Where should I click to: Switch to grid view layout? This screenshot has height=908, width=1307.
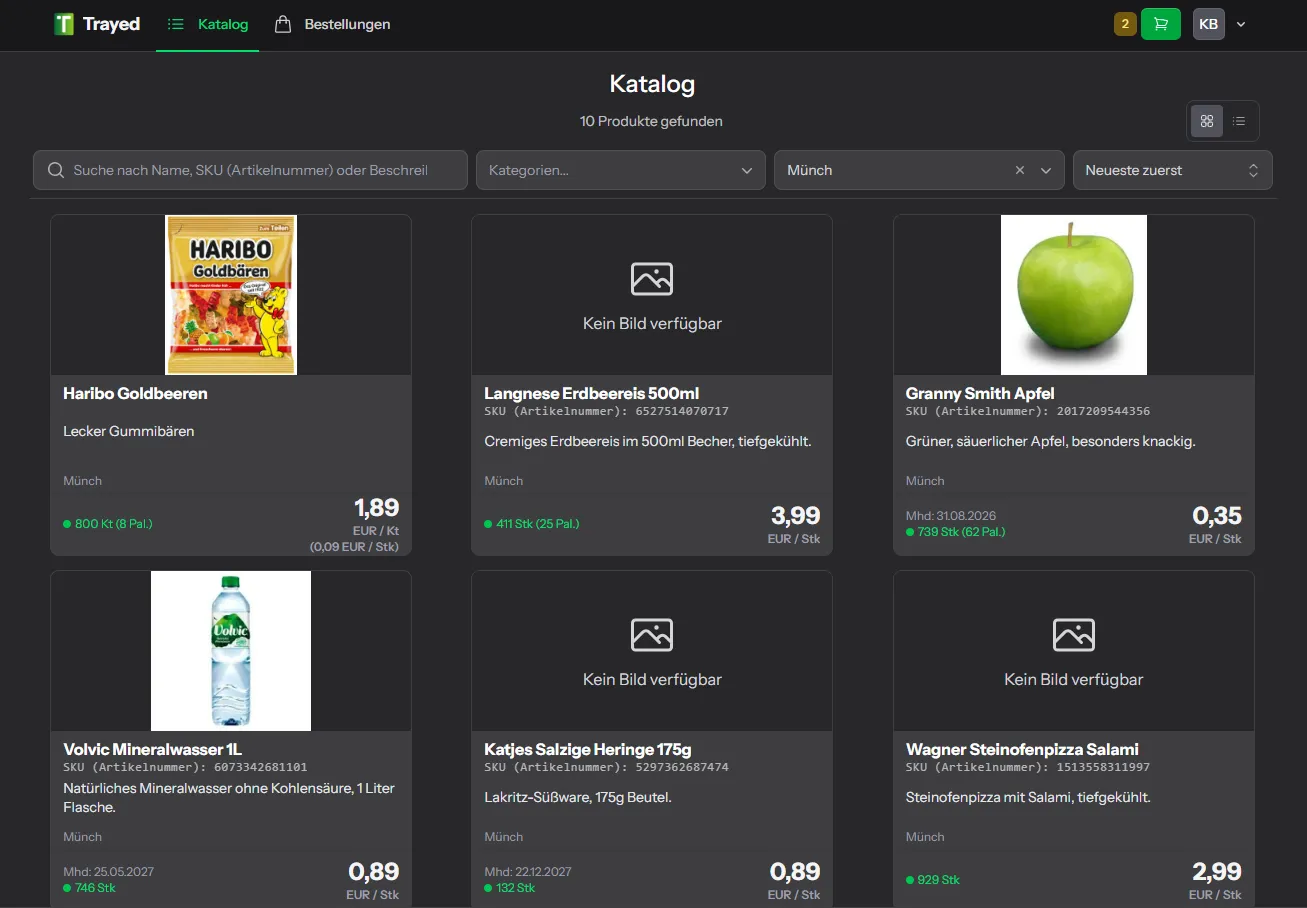1207,121
